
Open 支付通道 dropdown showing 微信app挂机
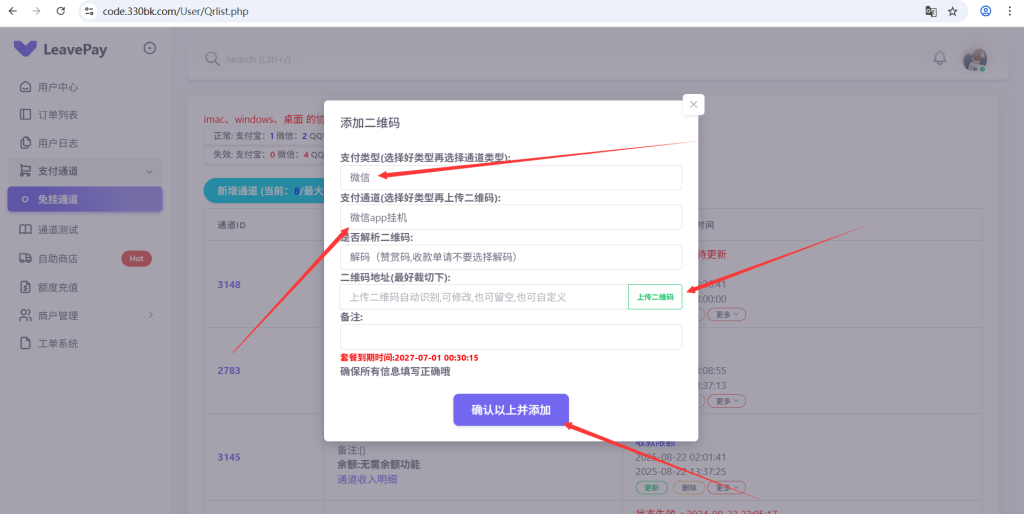[x=511, y=217]
